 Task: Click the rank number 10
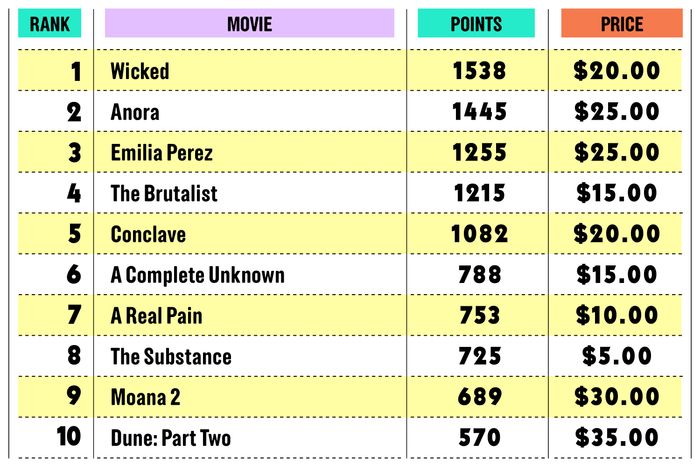pos(69,436)
